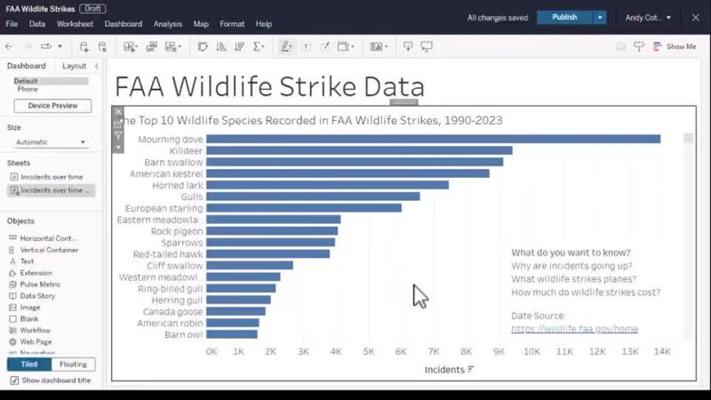The image size is (711, 400).
Task: Click the Data Story object
Action: (x=32, y=296)
